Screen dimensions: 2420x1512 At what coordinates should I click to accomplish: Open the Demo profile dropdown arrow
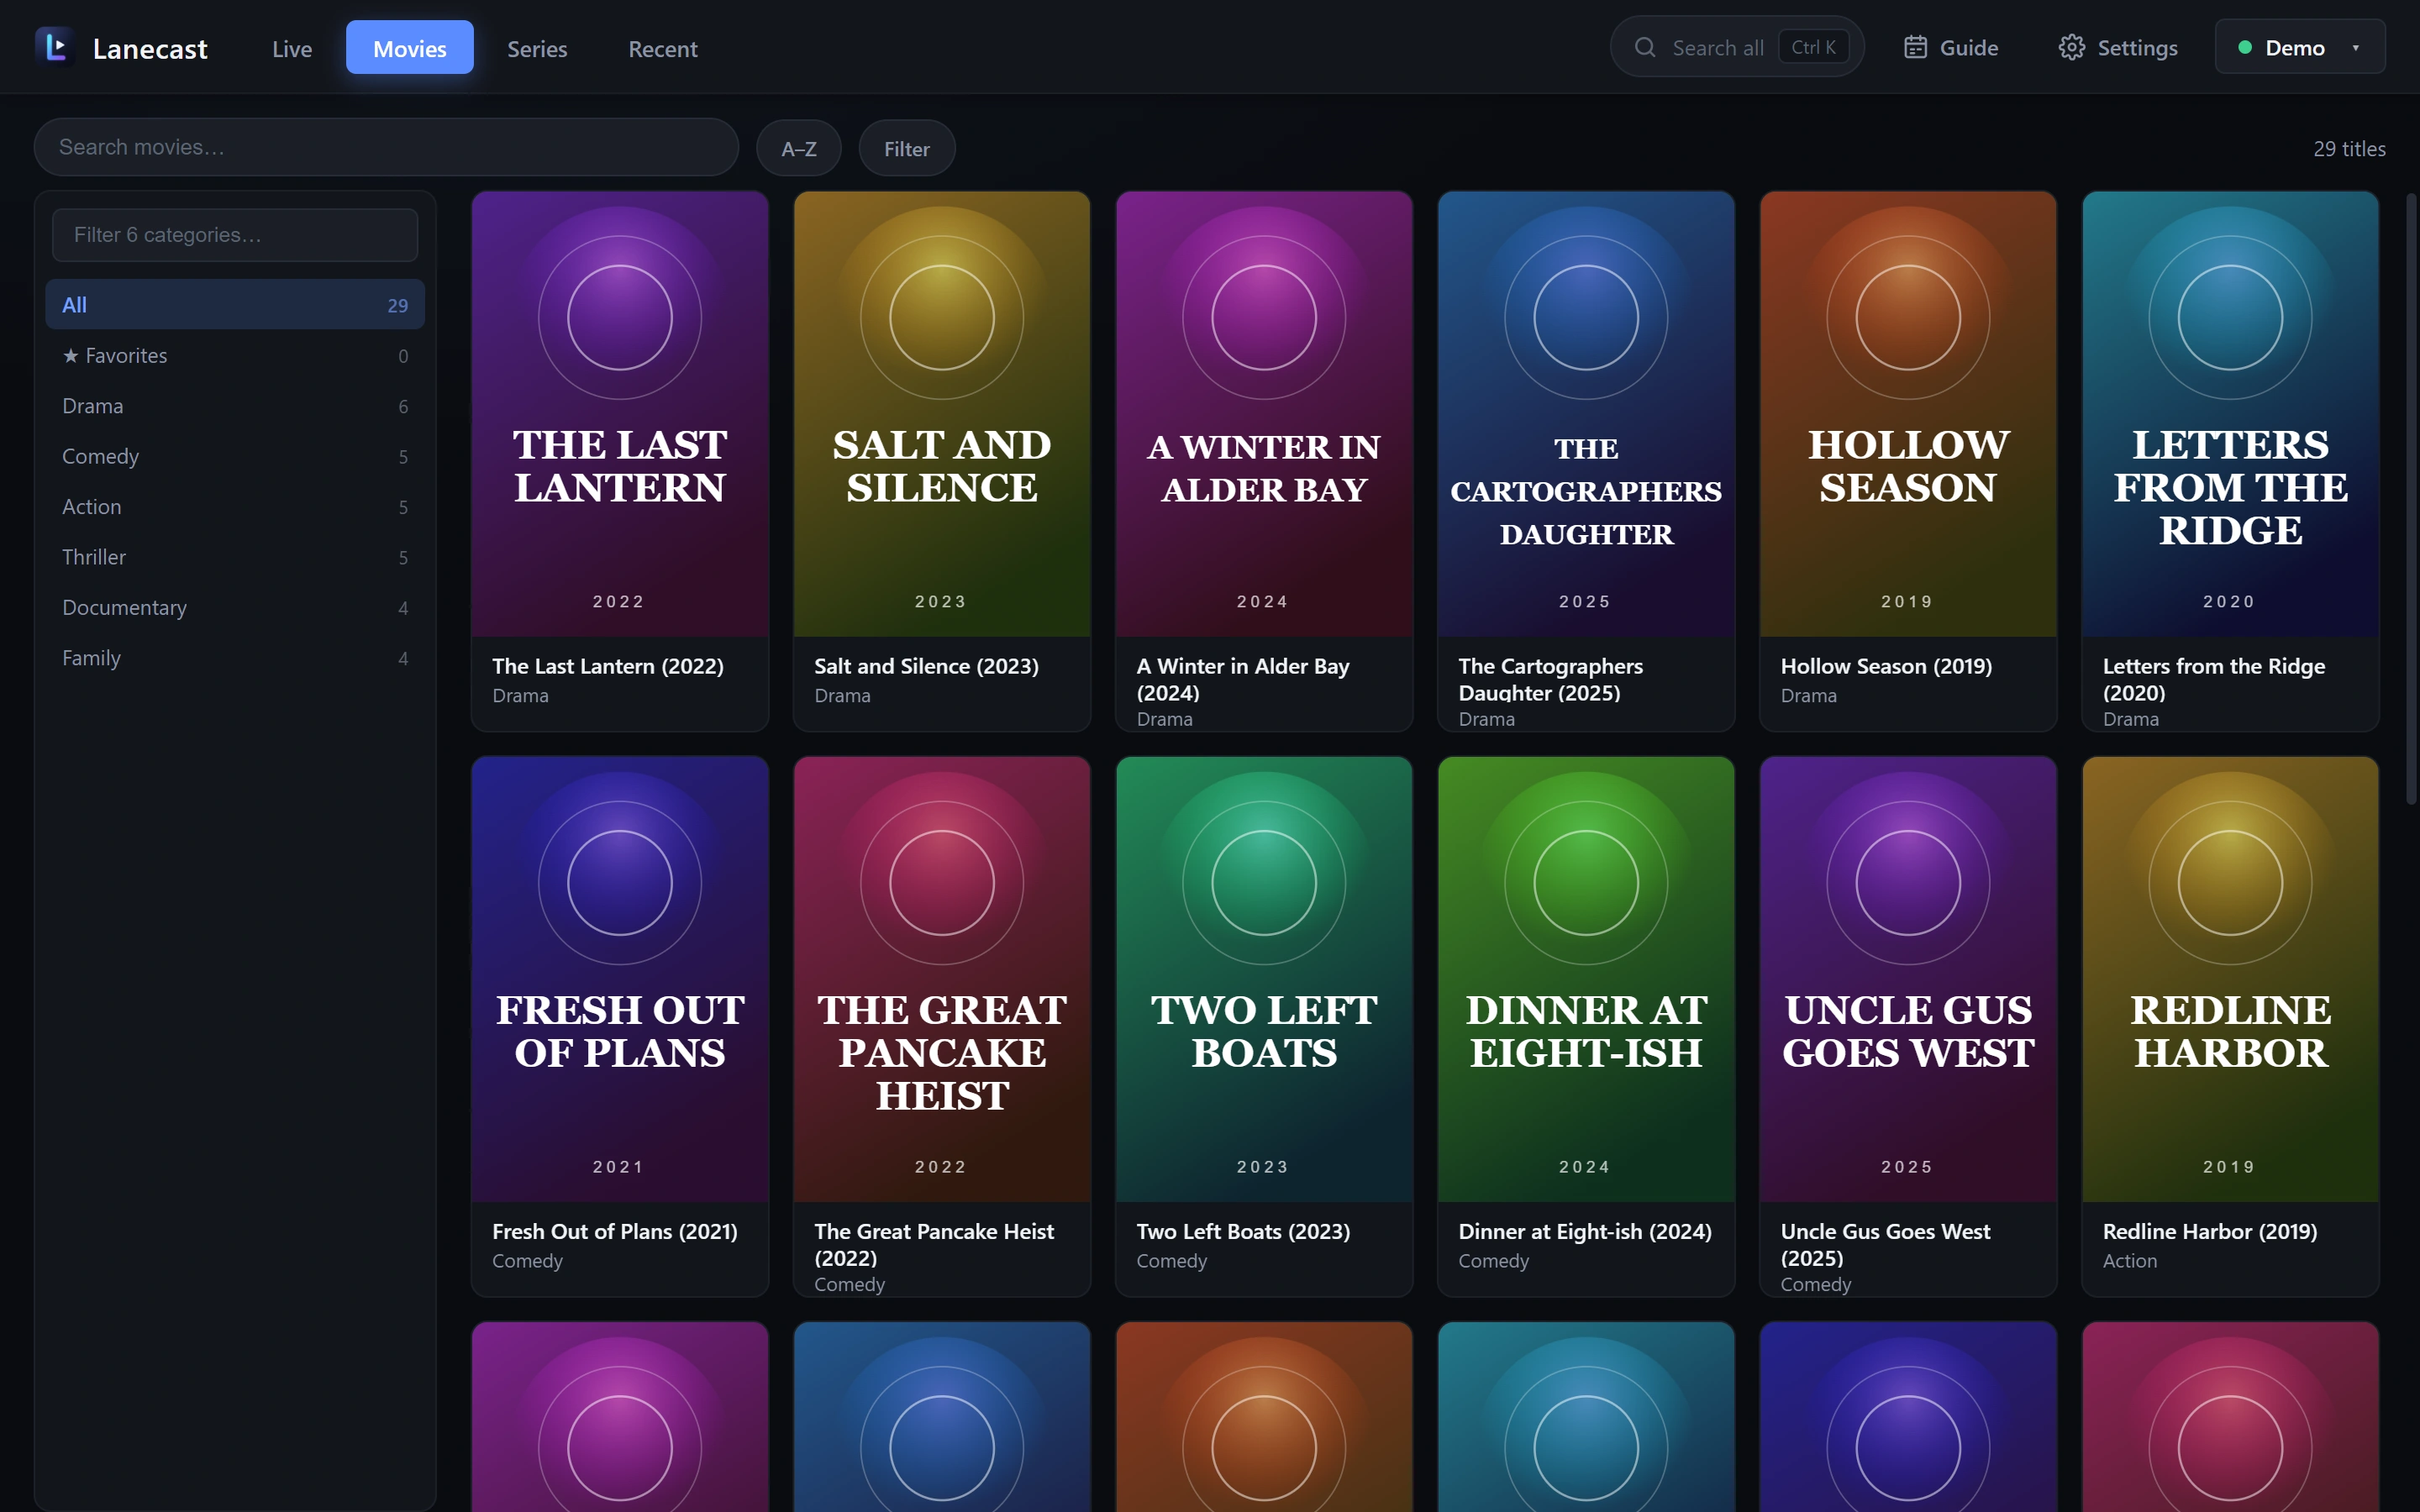pos(2356,47)
